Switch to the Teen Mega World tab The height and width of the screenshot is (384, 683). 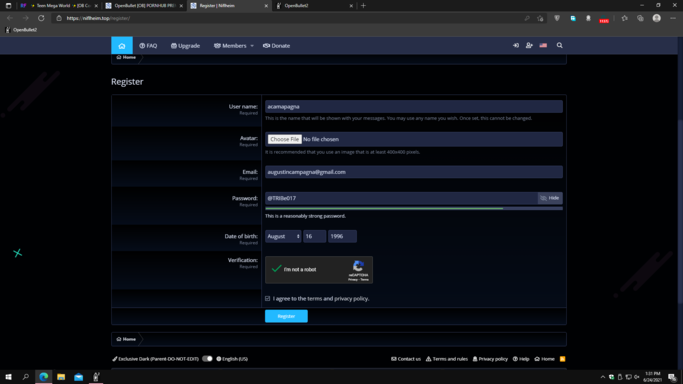(x=59, y=6)
